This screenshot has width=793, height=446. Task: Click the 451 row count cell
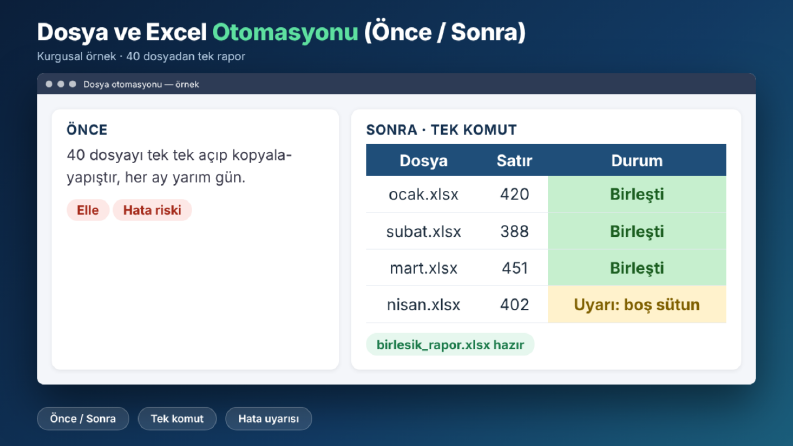point(514,267)
